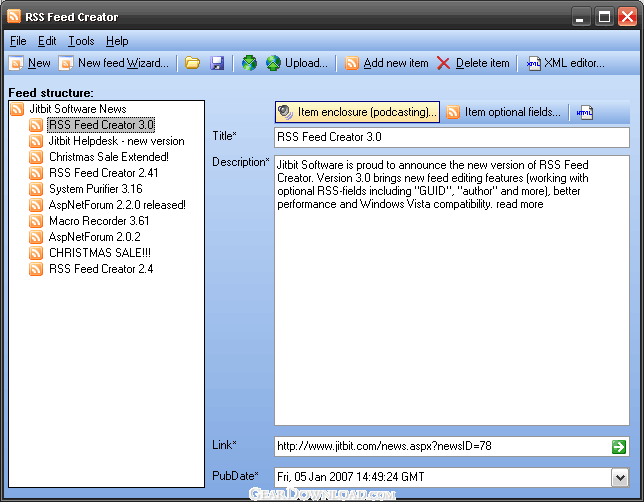Click RSS icon beside AspNetForum 2.0.2
Screen dimensions: 644x502
36,237
